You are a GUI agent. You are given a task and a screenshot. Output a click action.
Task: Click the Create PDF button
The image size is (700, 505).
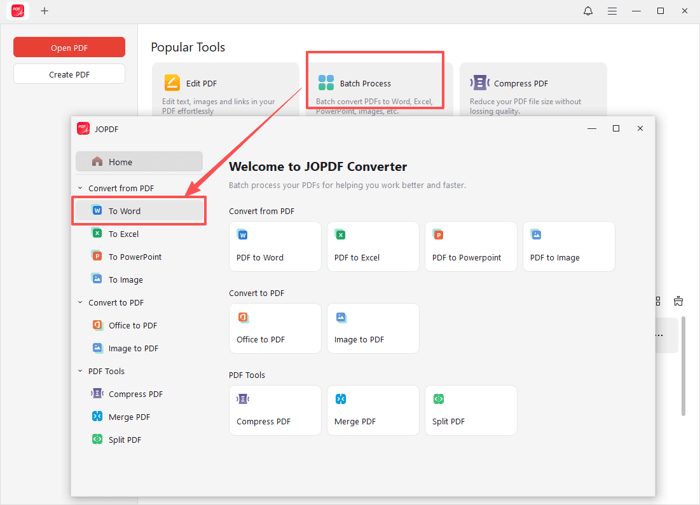click(x=69, y=74)
